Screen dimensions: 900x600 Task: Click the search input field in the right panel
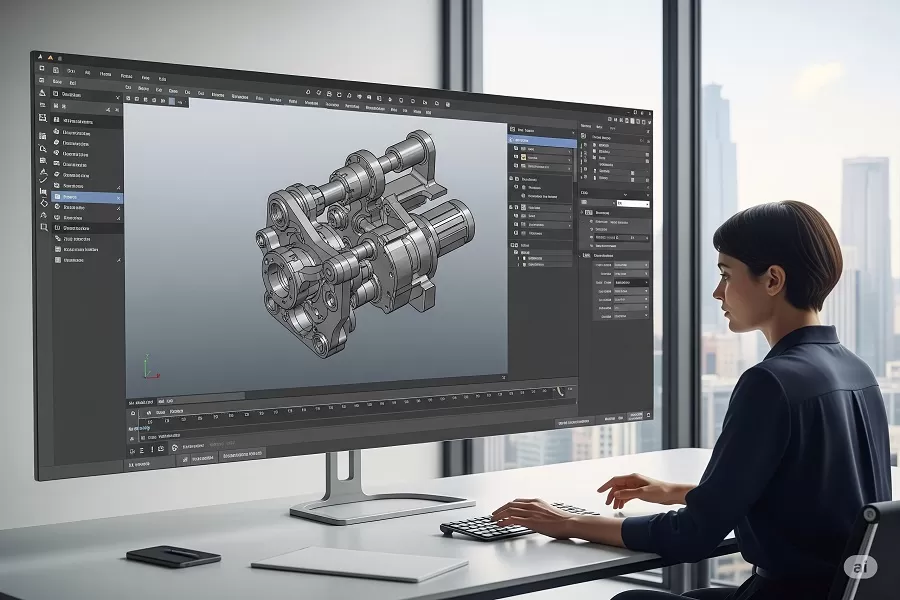tap(635, 203)
